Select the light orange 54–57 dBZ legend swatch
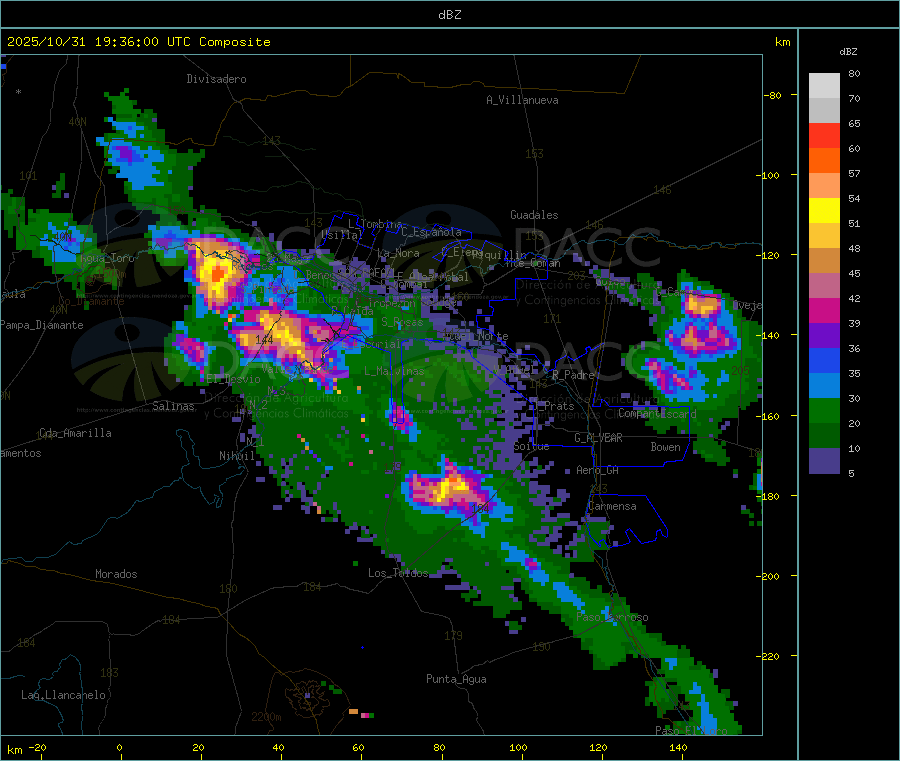The width and height of the screenshot is (900, 761). coord(824,186)
